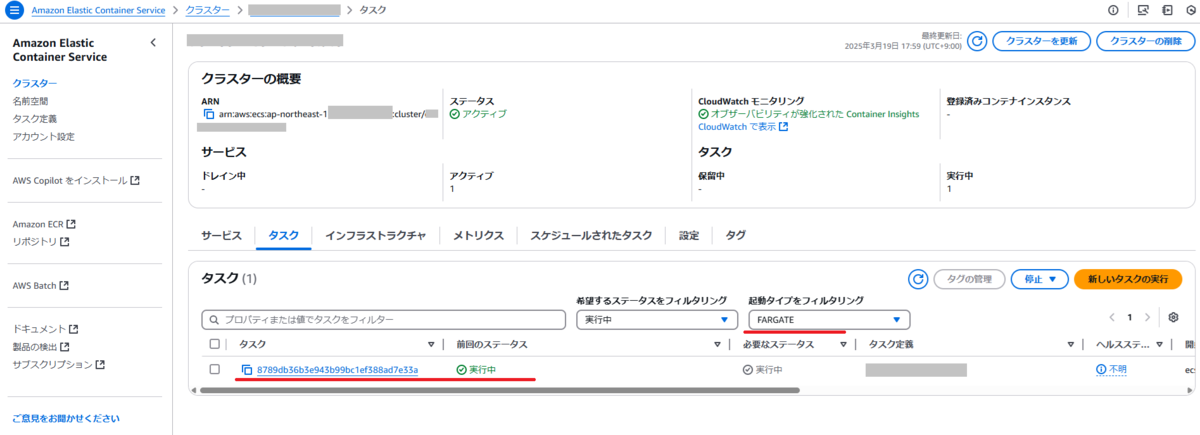Screen dimensions: 1200x435
Task: Open the launch type FARGATE dropdown
Action: 829,320
